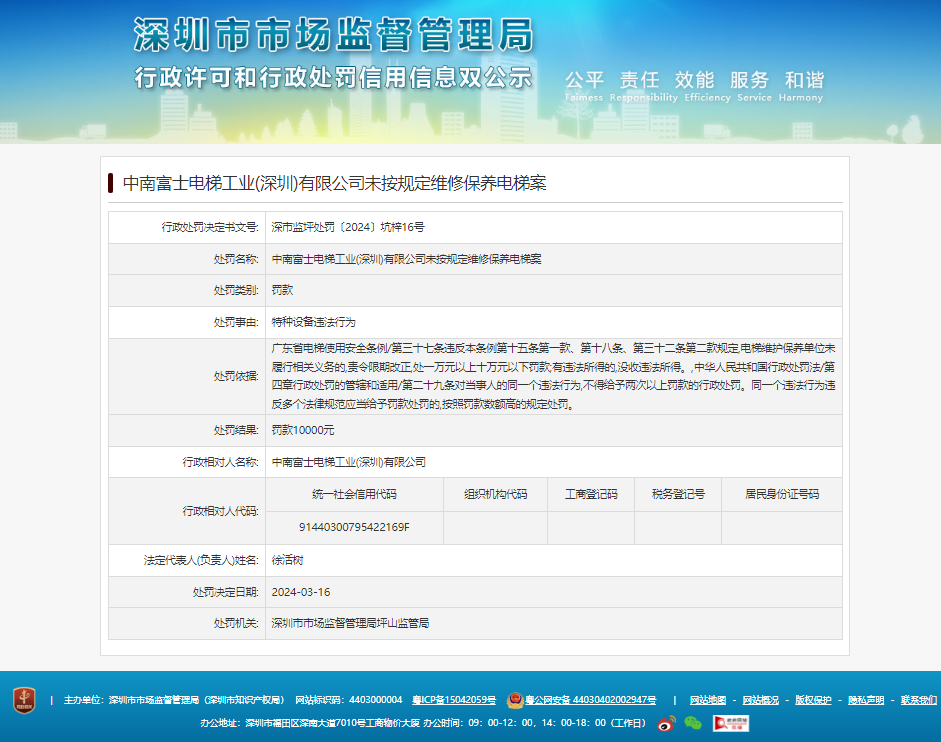The image size is (941, 742).
Task: Click the police emblem icon beside 粤公网安备
Action: (x=515, y=700)
